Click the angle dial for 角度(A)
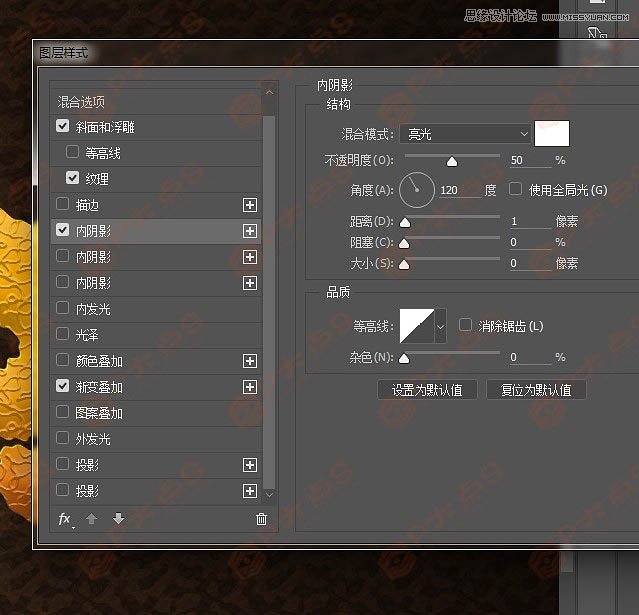The image size is (639, 615). (416, 190)
